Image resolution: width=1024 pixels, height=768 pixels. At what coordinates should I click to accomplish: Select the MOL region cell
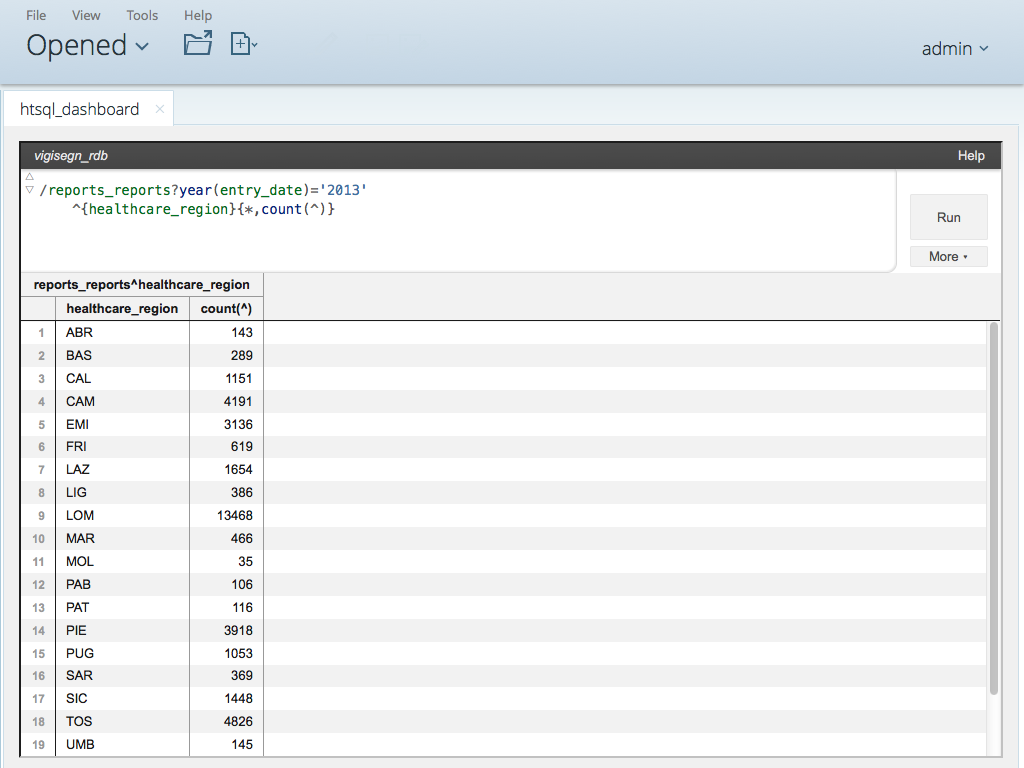pos(122,561)
